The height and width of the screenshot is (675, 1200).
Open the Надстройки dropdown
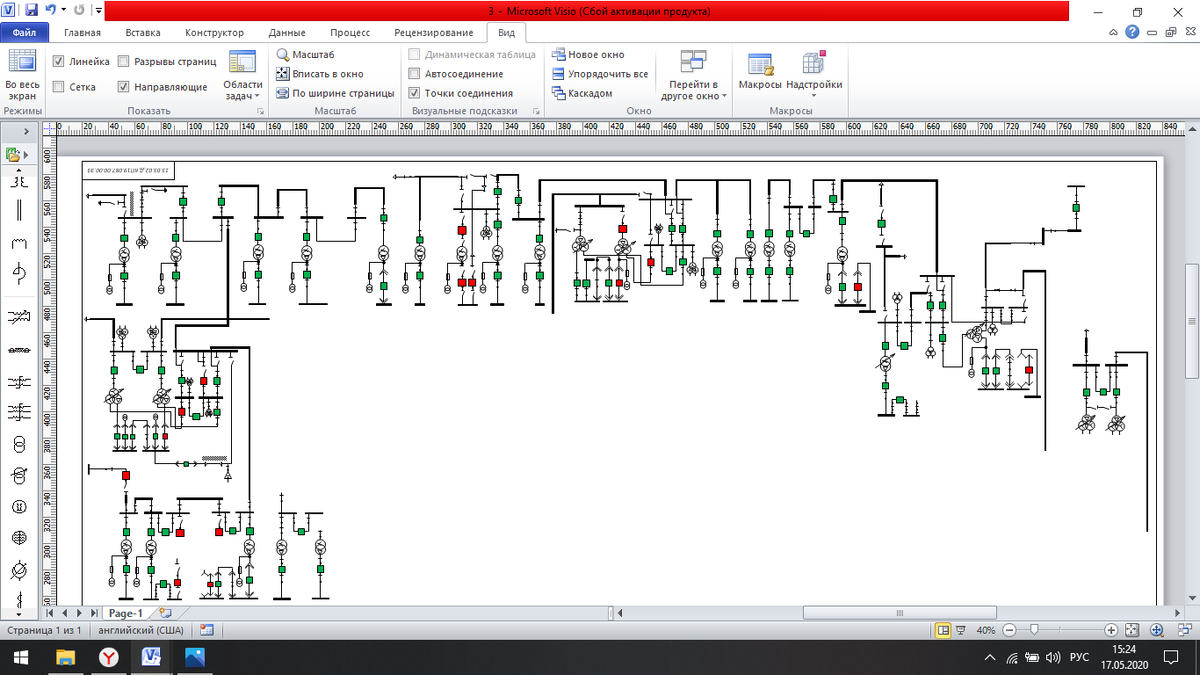[x=814, y=74]
